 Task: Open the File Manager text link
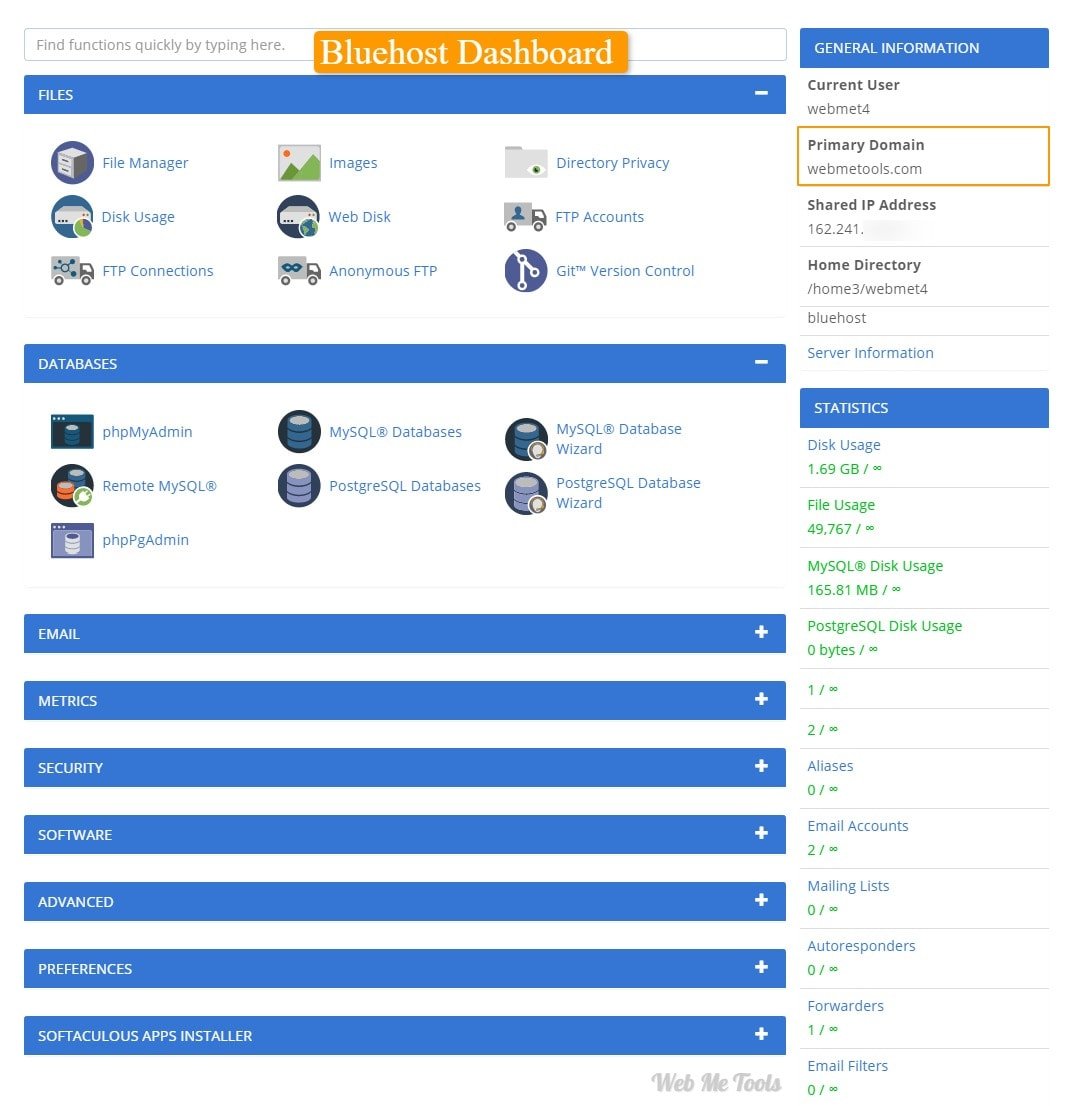click(x=145, y=163)
